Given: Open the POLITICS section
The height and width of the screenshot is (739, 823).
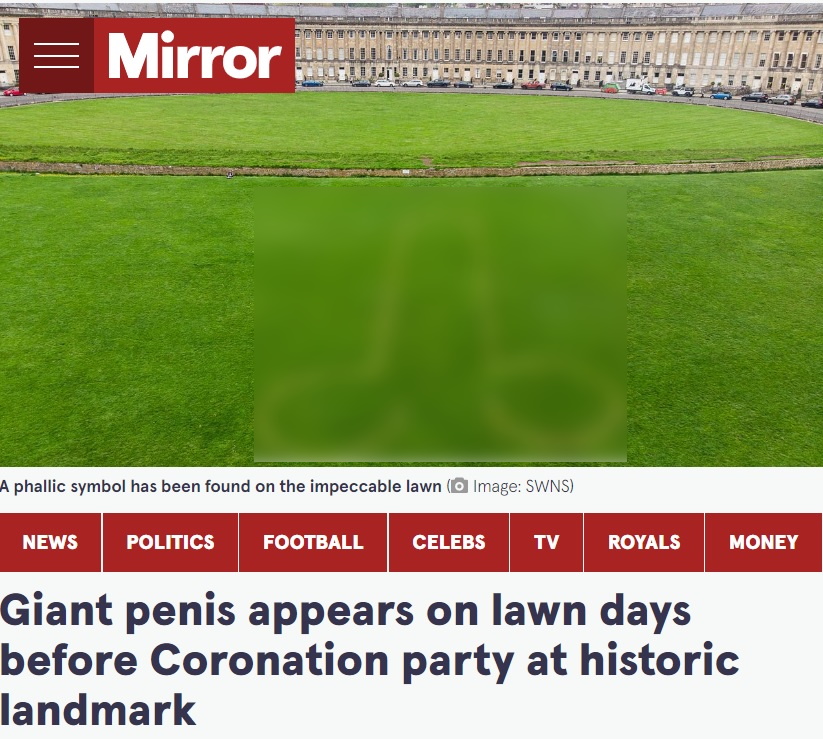Looking at the screenshot, I should [x=171, y=542].
